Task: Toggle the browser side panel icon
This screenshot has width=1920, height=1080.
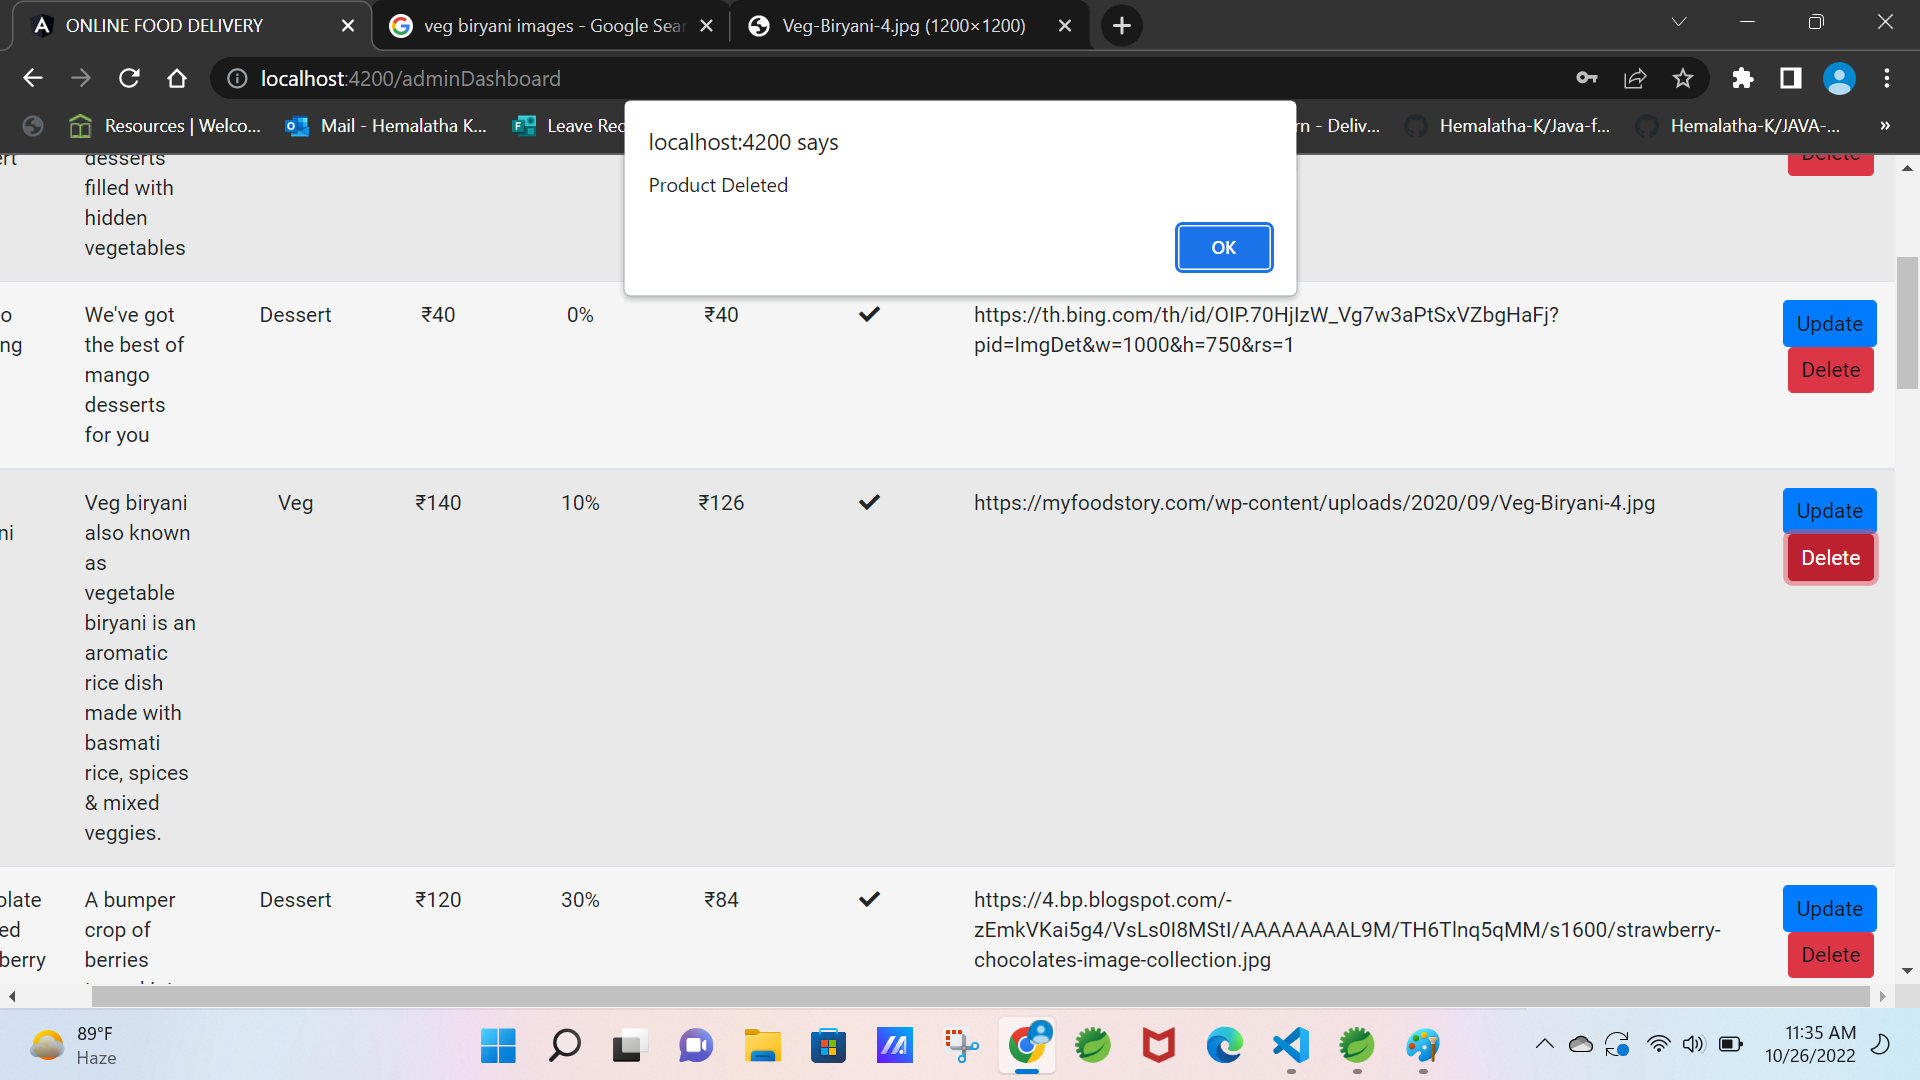Action: pyautogui.click(x=1790, y=78)
